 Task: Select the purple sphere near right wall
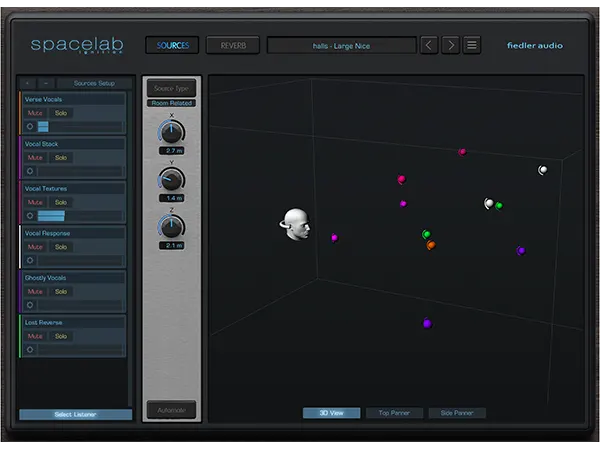pos(521,251)
